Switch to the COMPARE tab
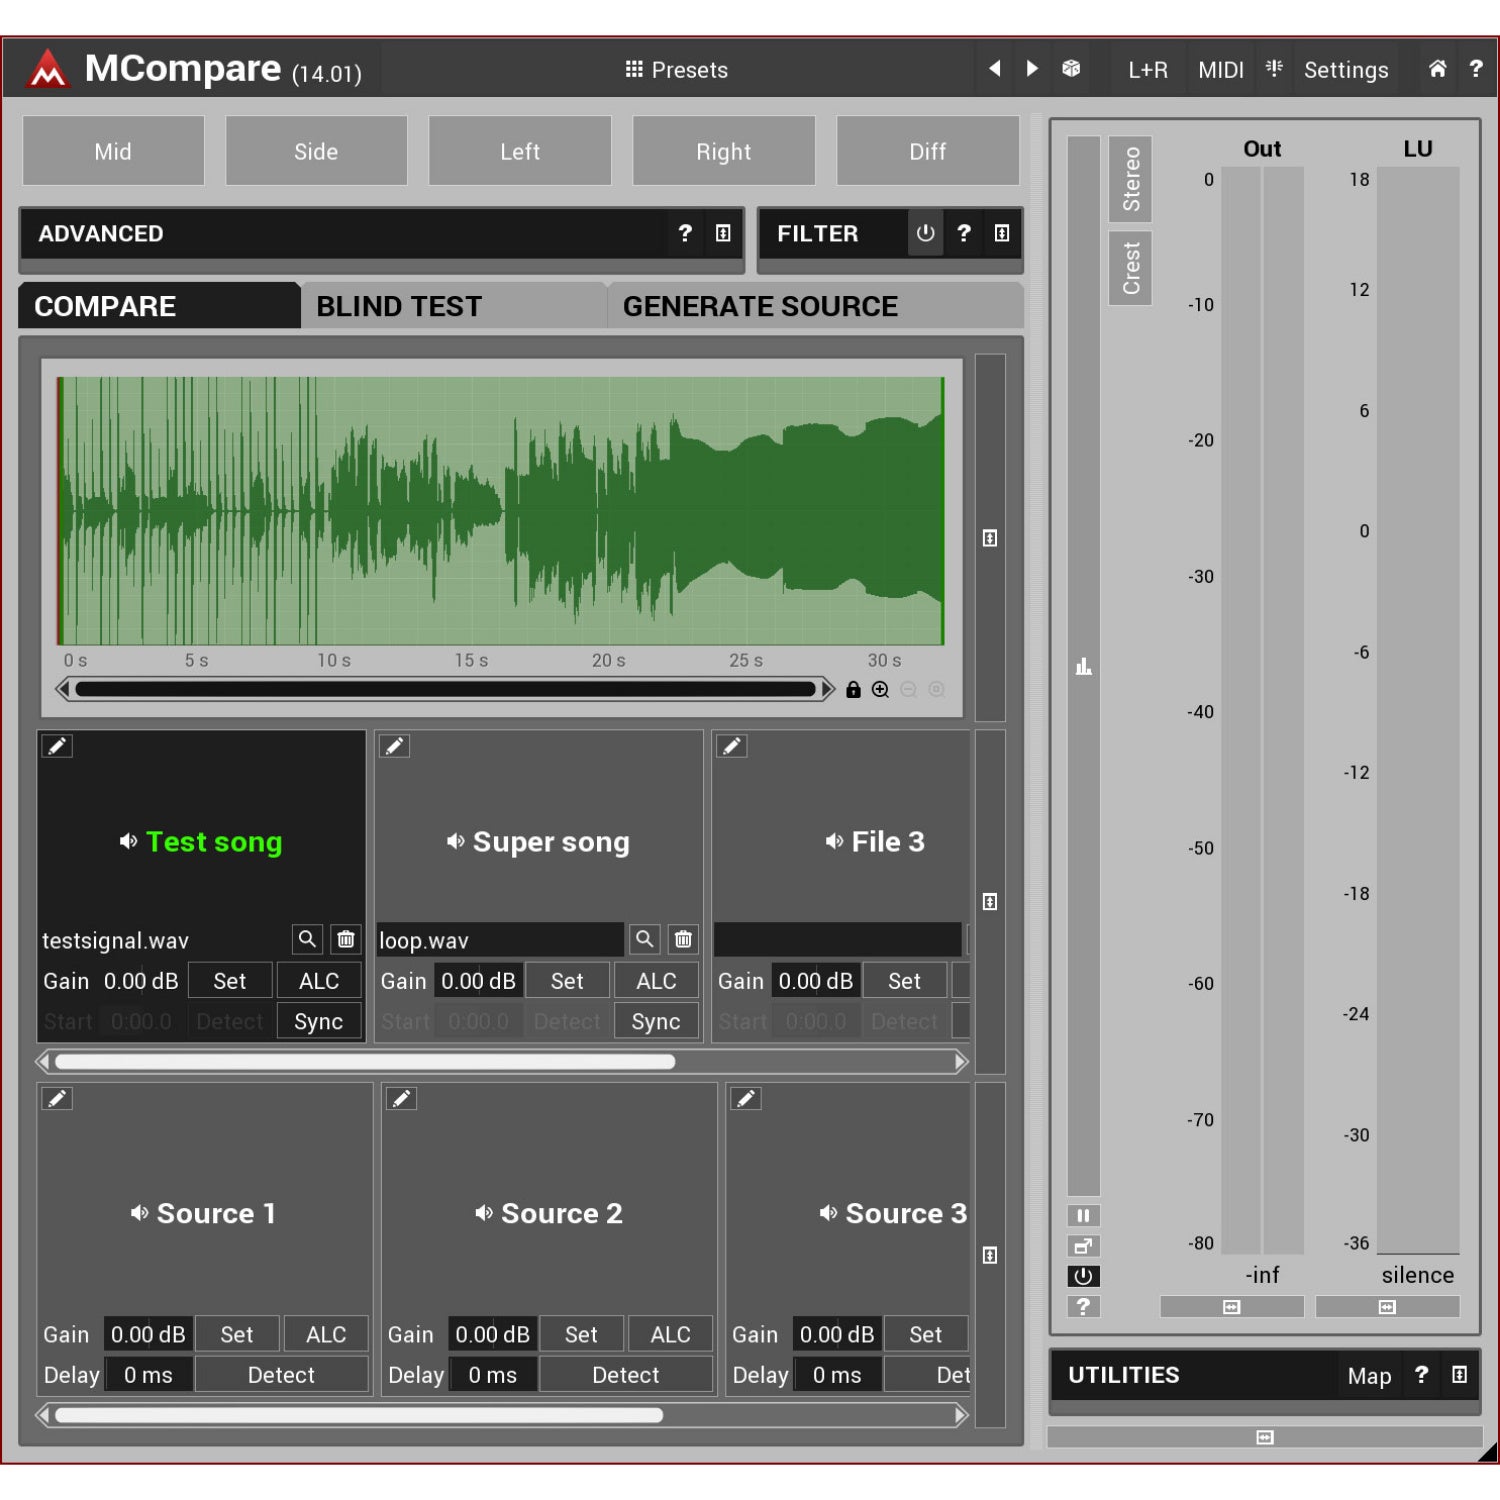Viewport: 1500px width, 1500px height. point(160,306)
